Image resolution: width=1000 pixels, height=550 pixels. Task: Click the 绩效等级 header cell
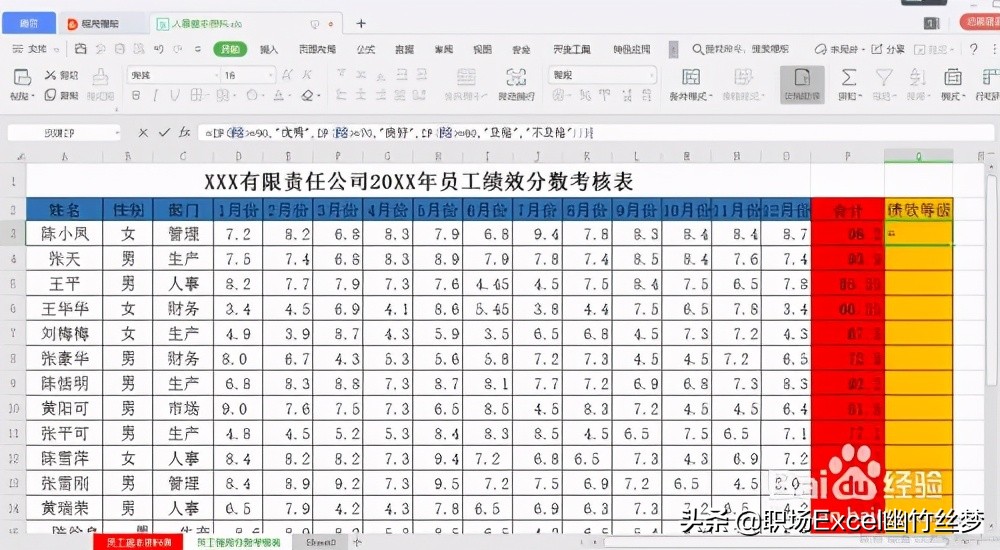[x=918, y=209]
